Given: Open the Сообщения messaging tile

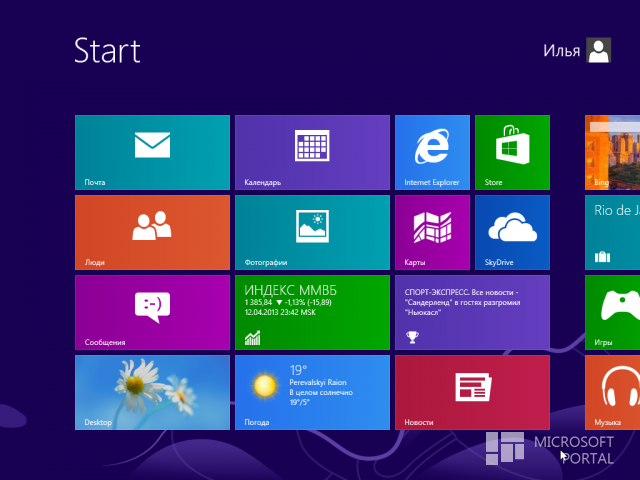Looking at the screenshot, I should [152, 312].
